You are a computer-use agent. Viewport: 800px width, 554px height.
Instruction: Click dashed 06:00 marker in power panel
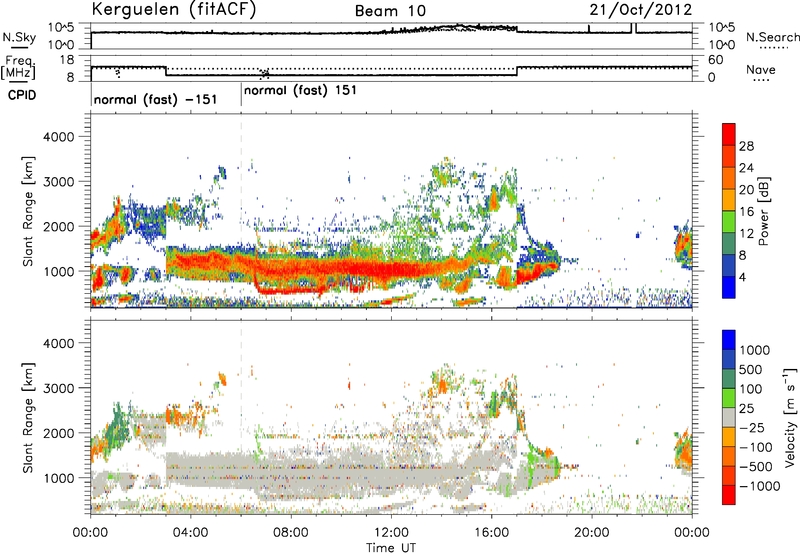click(x=241, y=210)
